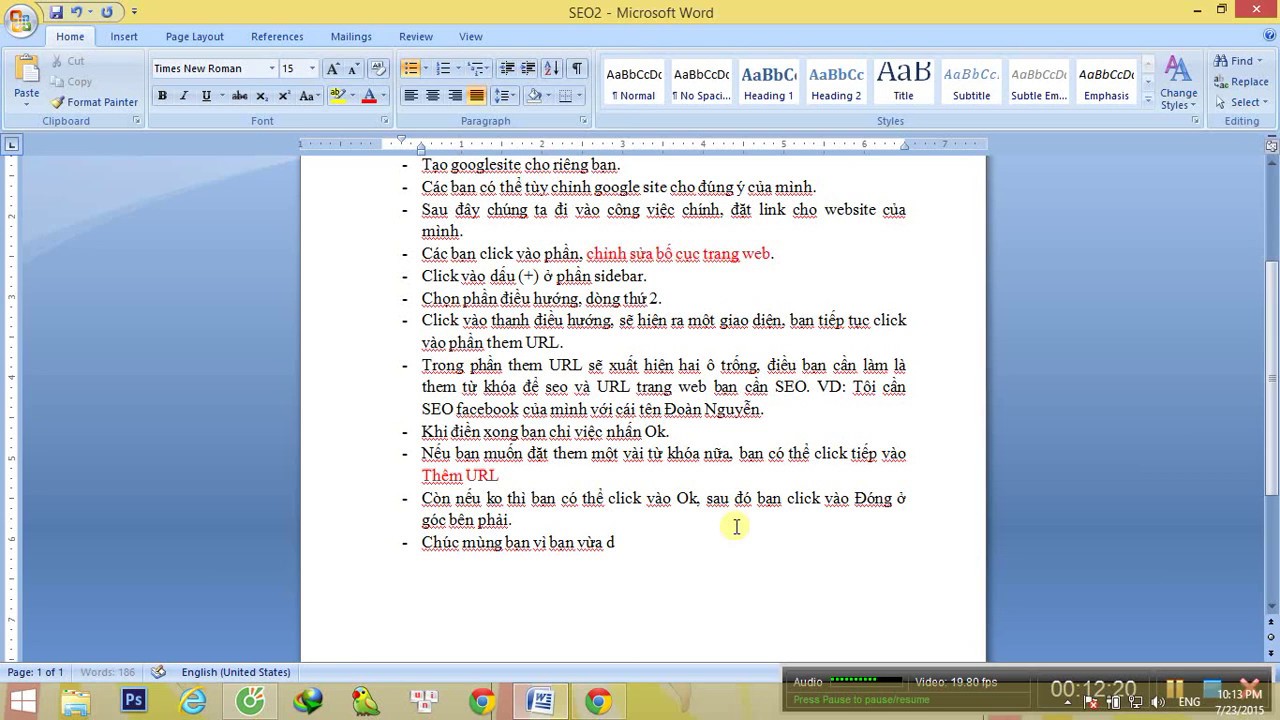Open Line Spacing options
This screenshot has height=720, width=1280.
click(503, 96)
